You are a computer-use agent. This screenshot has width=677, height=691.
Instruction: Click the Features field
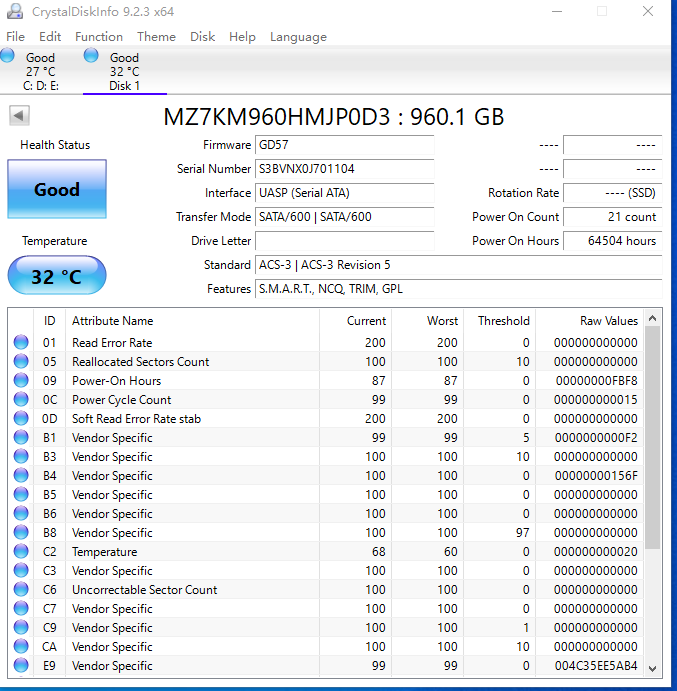click(x=459, y=289)
